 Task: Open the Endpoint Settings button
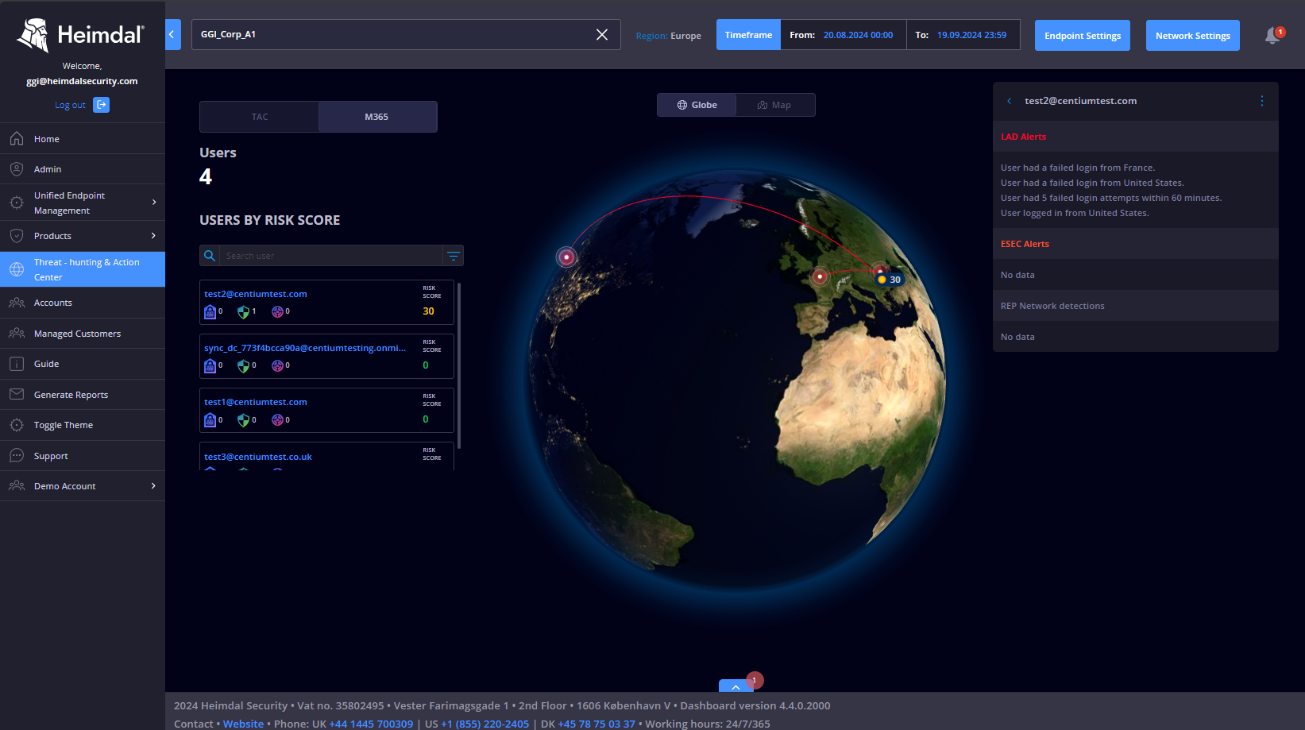pos(1082,35)
